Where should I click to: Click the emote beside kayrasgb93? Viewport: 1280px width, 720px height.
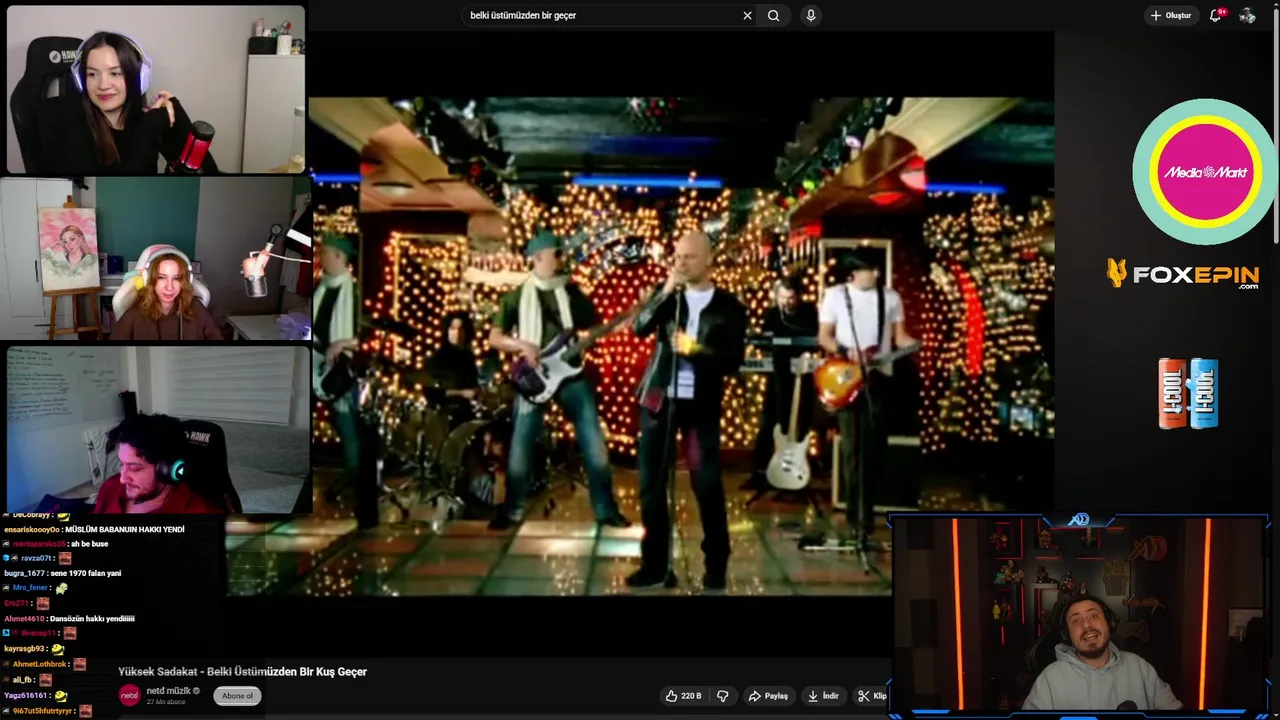pos(57,648)
